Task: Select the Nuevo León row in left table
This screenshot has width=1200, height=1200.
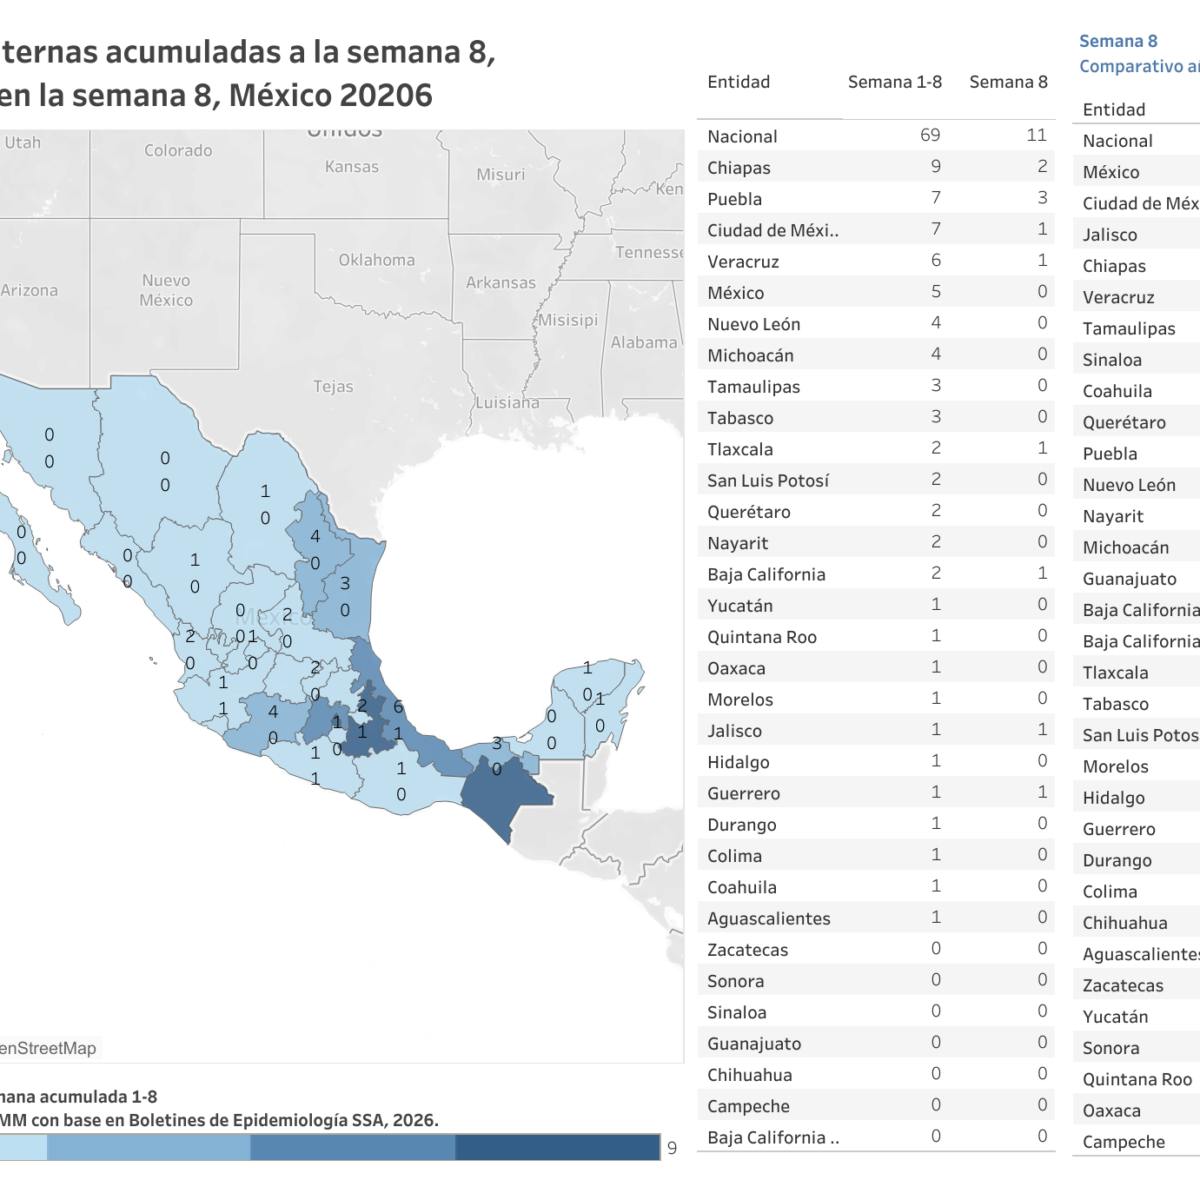Action: 753,324
